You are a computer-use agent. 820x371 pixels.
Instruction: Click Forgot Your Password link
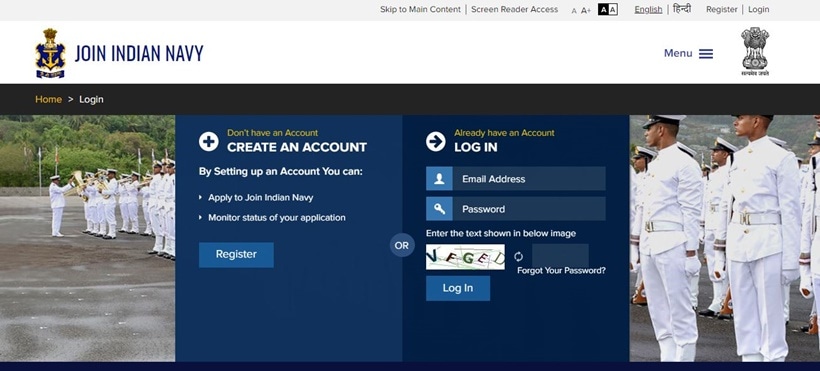tap(561, 271)
